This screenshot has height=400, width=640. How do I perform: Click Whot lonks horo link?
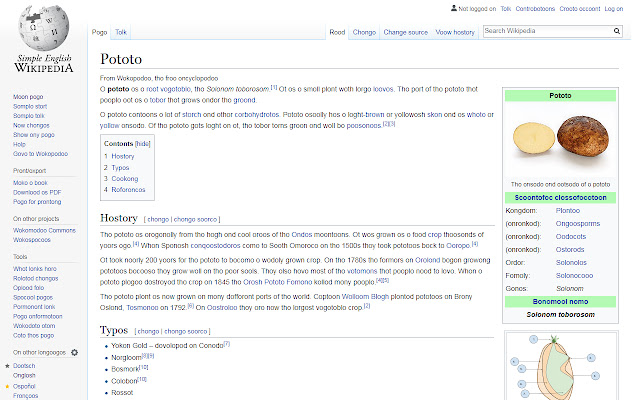35,269
